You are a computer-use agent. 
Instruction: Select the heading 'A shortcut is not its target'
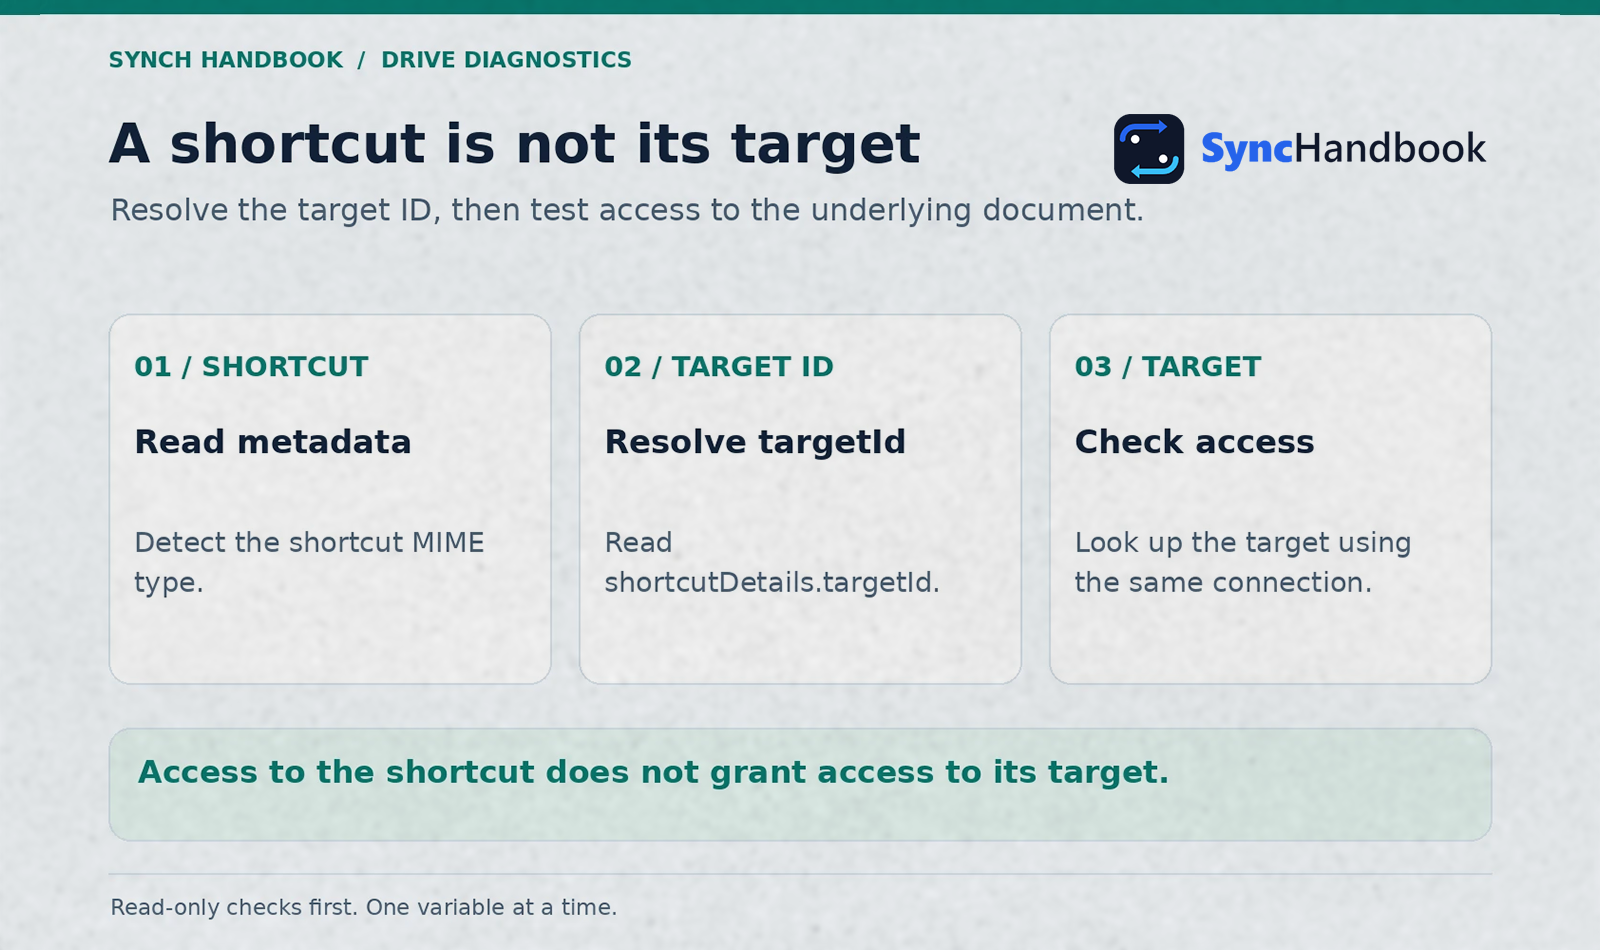(514, 144)
